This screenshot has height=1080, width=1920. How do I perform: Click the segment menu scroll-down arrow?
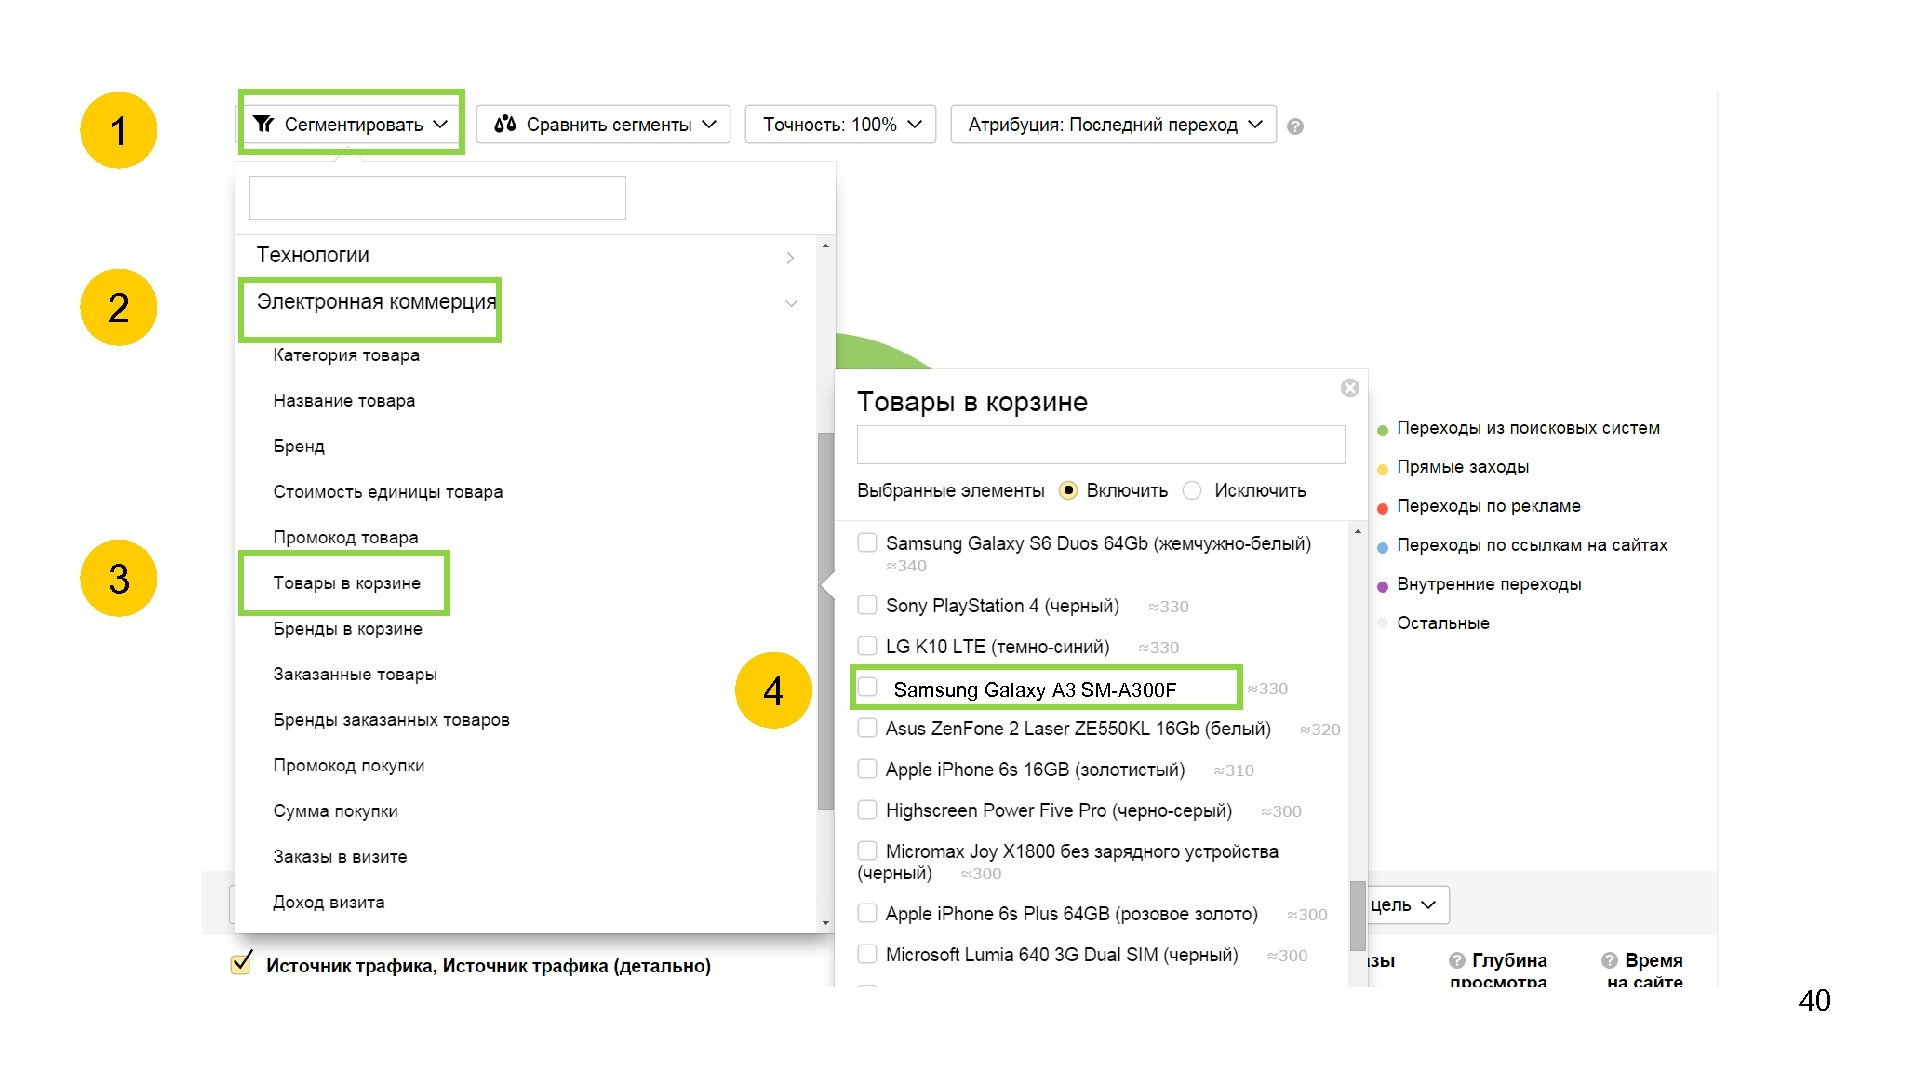click(825, 923)
